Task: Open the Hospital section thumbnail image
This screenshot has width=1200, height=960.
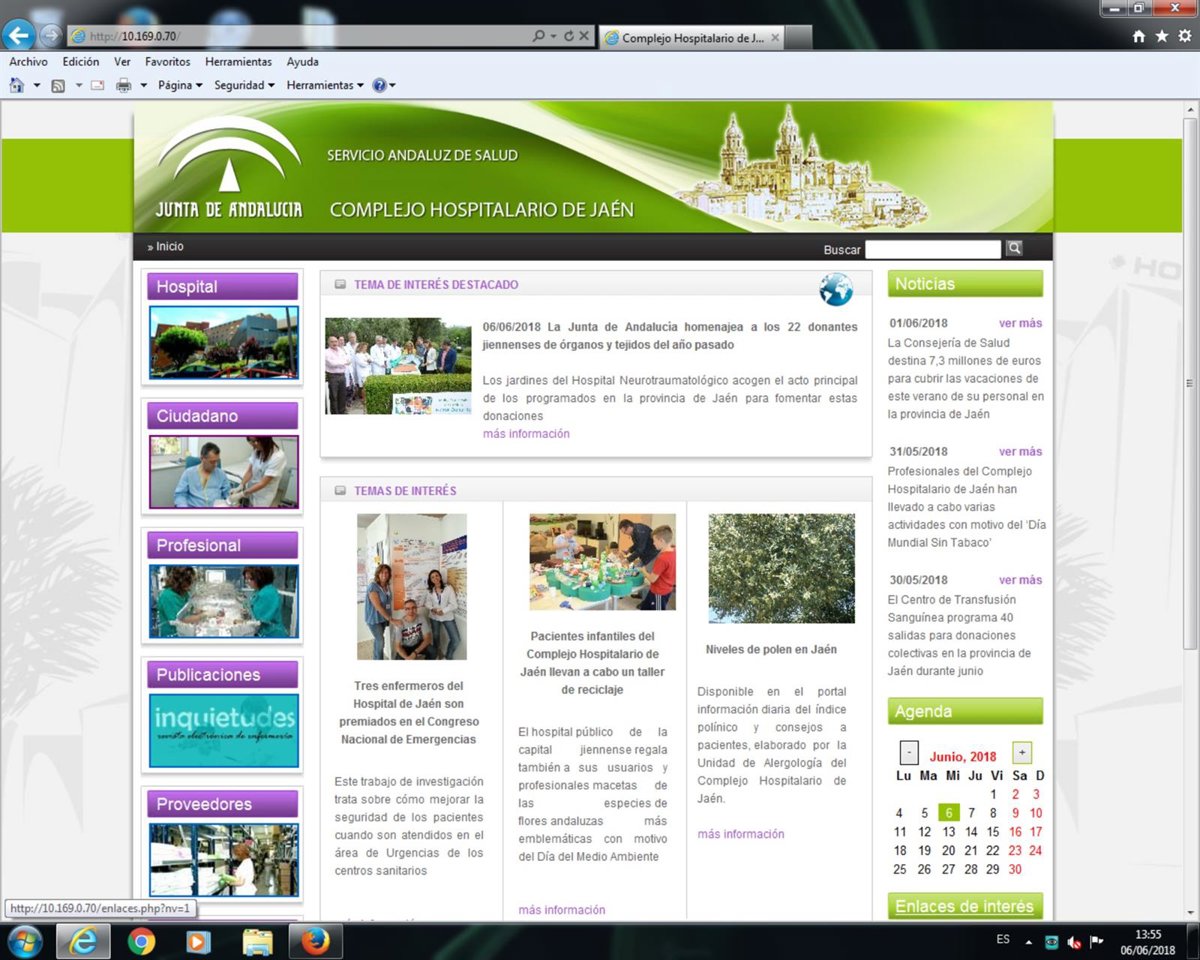Action: click(x=223, y=342)
